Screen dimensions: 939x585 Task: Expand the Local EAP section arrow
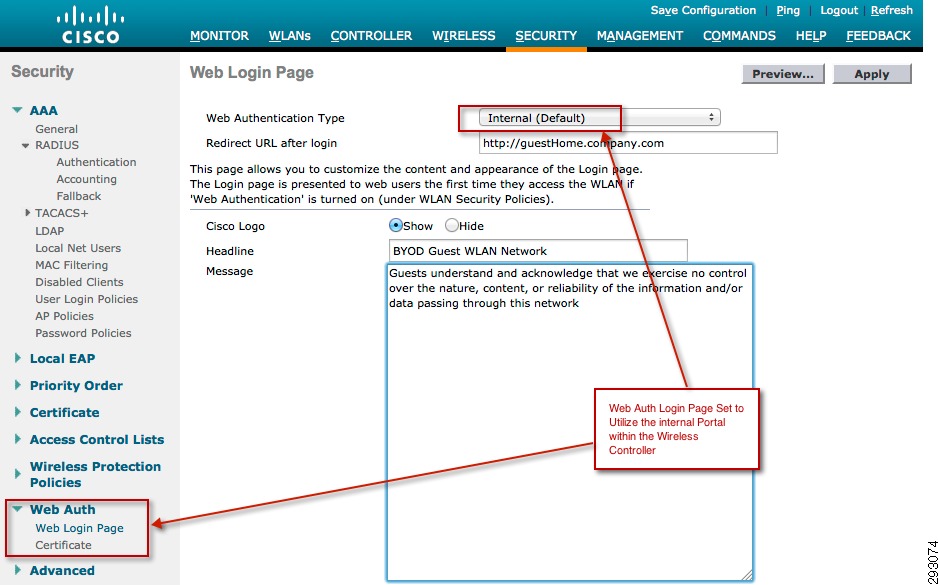pos(17,358)
